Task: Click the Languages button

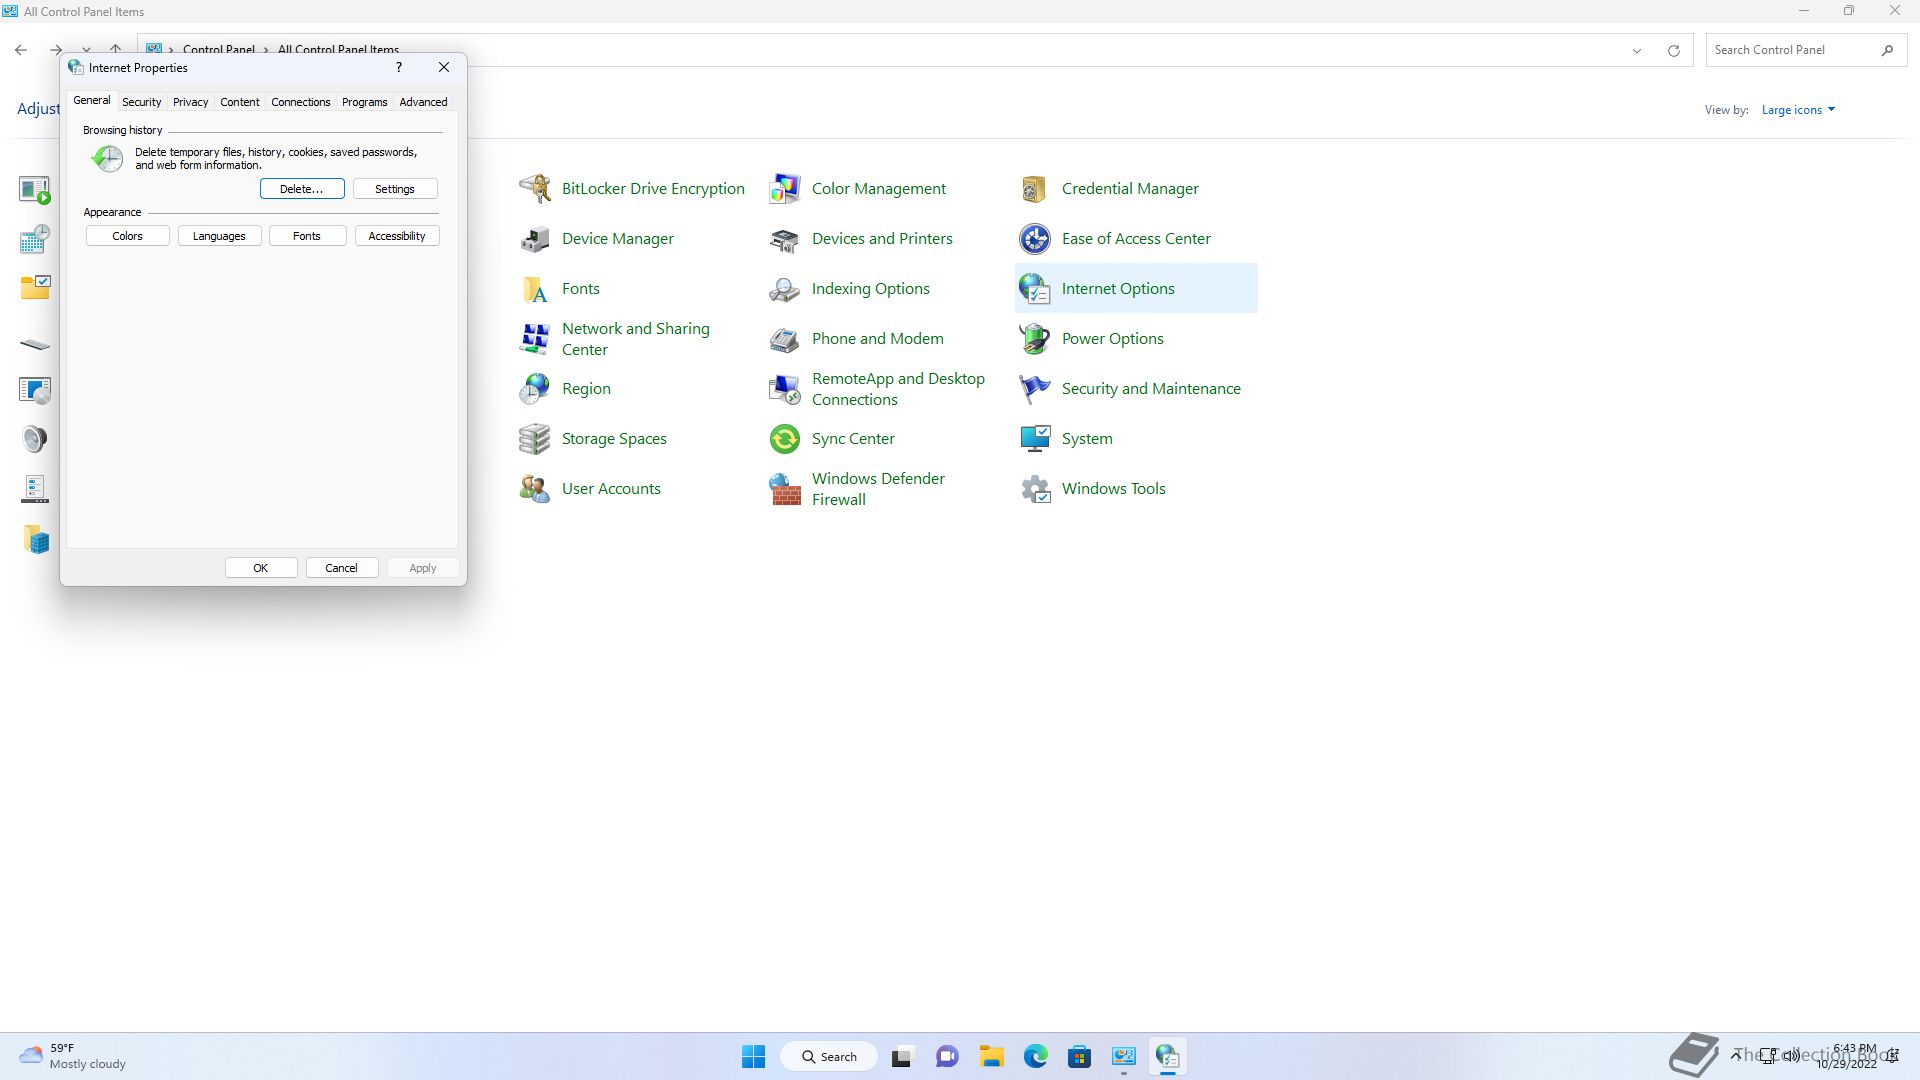Action: click(x=219, y=236)
